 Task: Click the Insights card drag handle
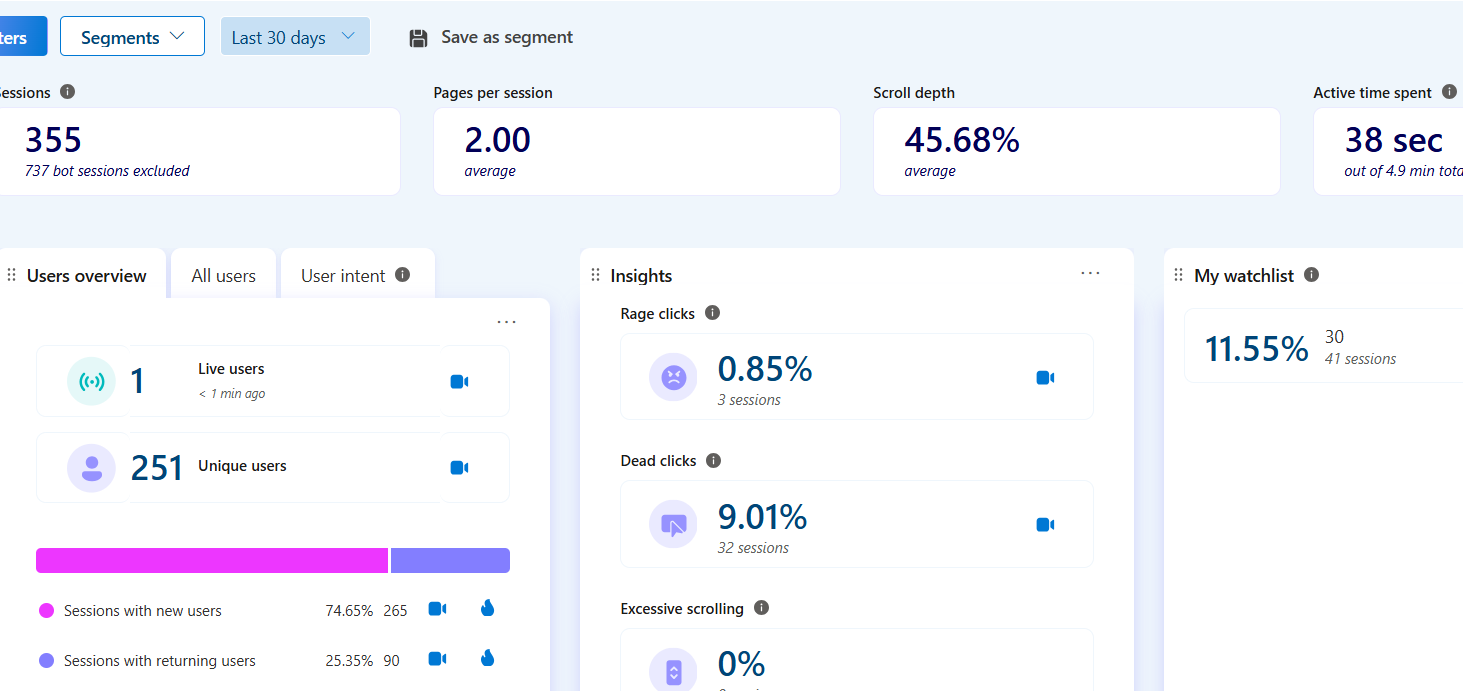pos(595,275)
